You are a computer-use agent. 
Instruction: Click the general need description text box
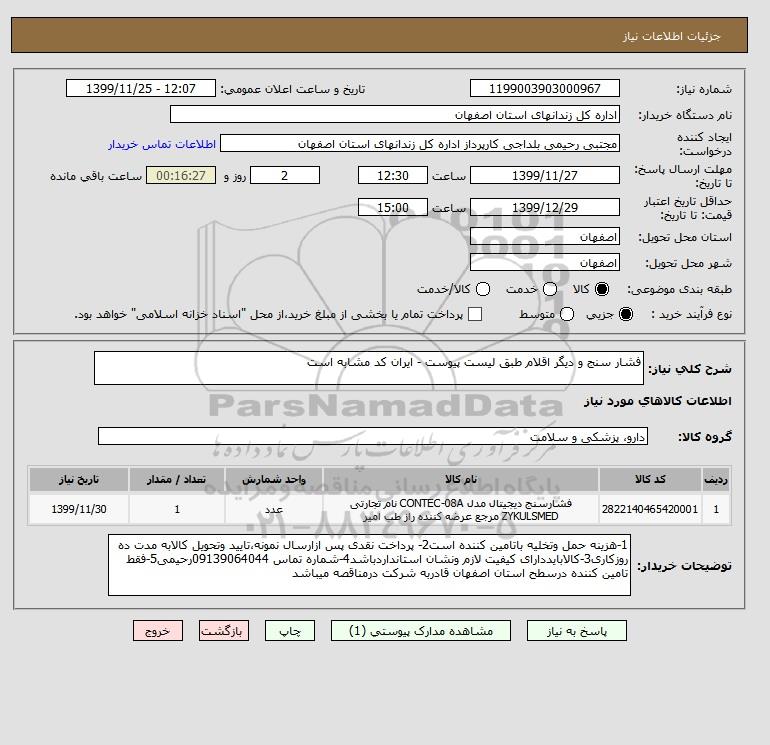click(x=369, y=368)
